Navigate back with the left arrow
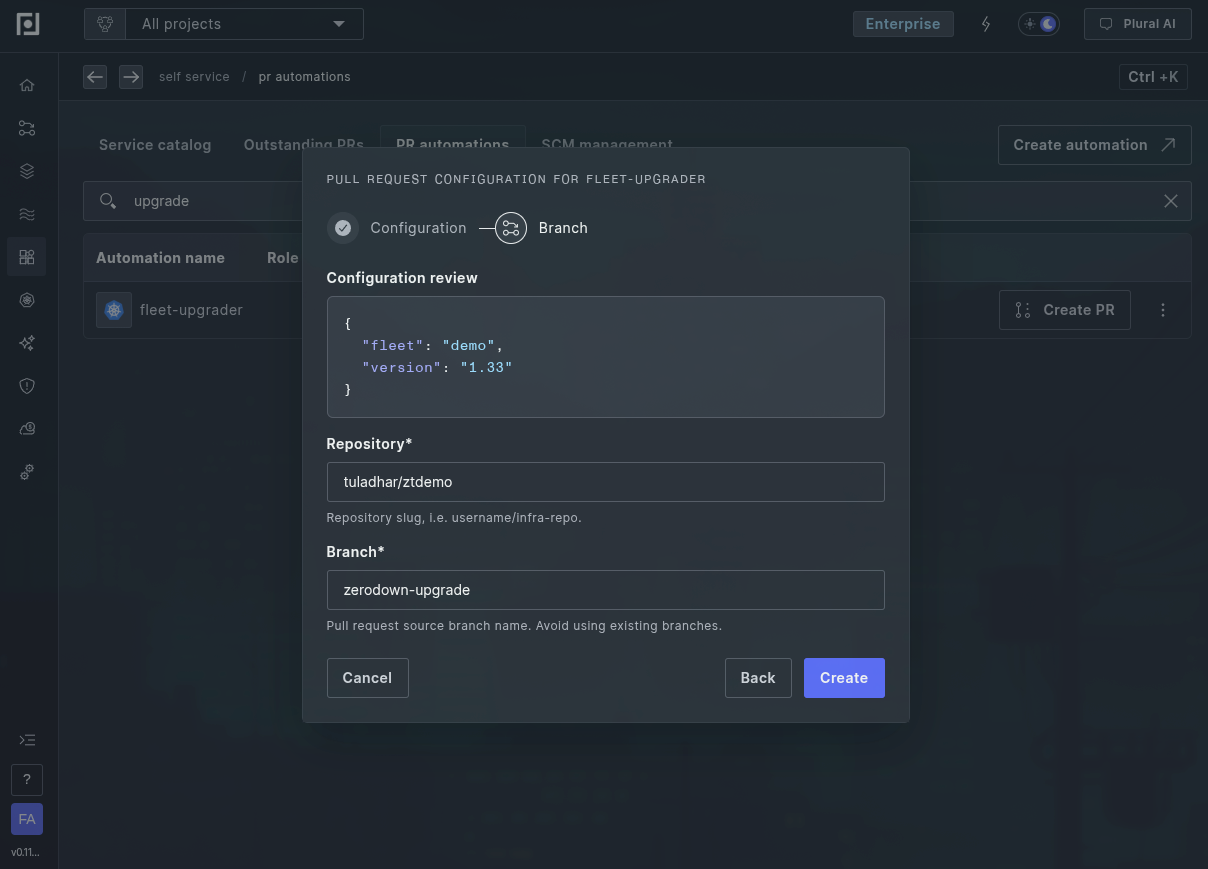The height and width of the screenshot is (869, 1208). [95, 77]
